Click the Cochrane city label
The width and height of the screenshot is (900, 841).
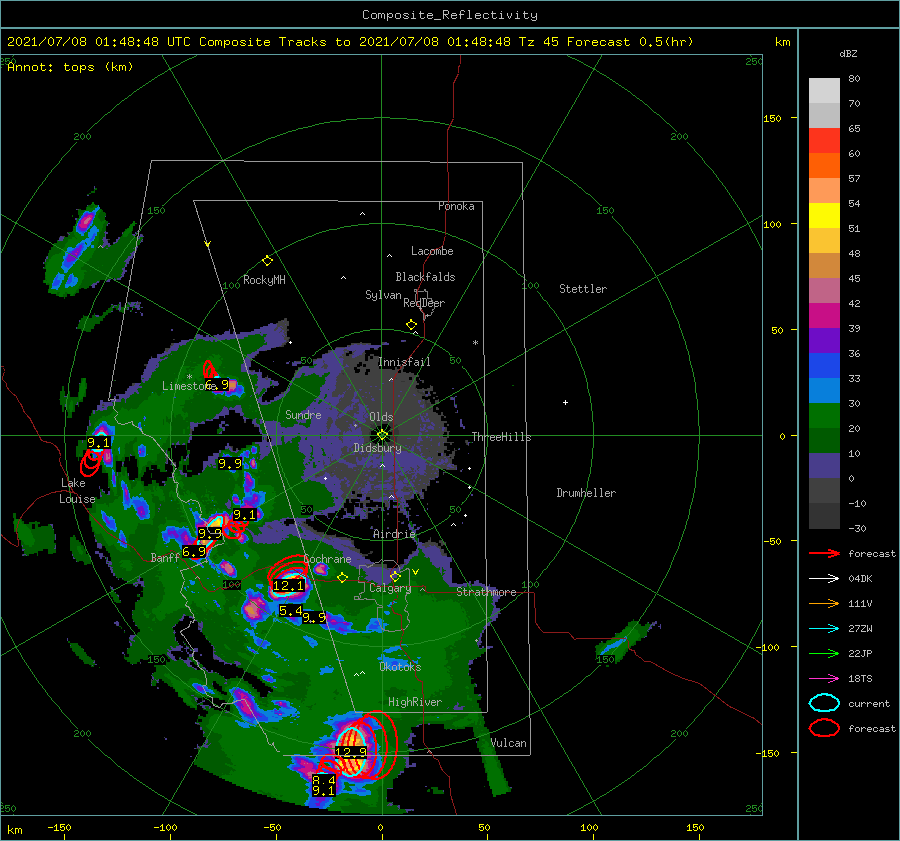point(327,559)
